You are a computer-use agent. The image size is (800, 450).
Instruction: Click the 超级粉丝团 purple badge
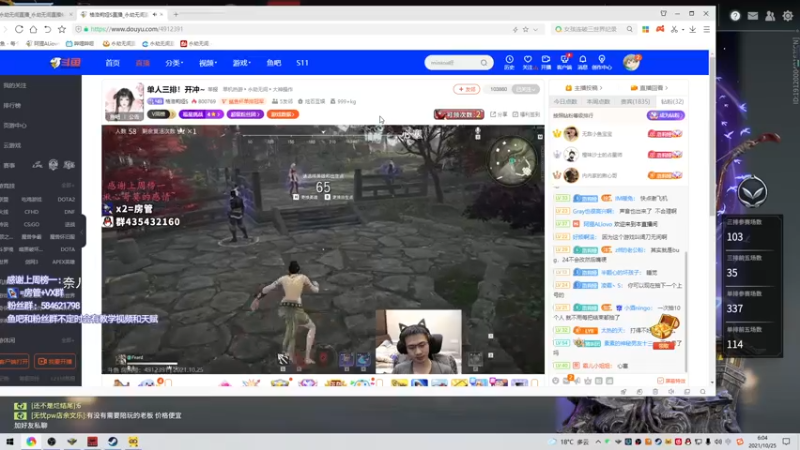[x=245, y=114]
